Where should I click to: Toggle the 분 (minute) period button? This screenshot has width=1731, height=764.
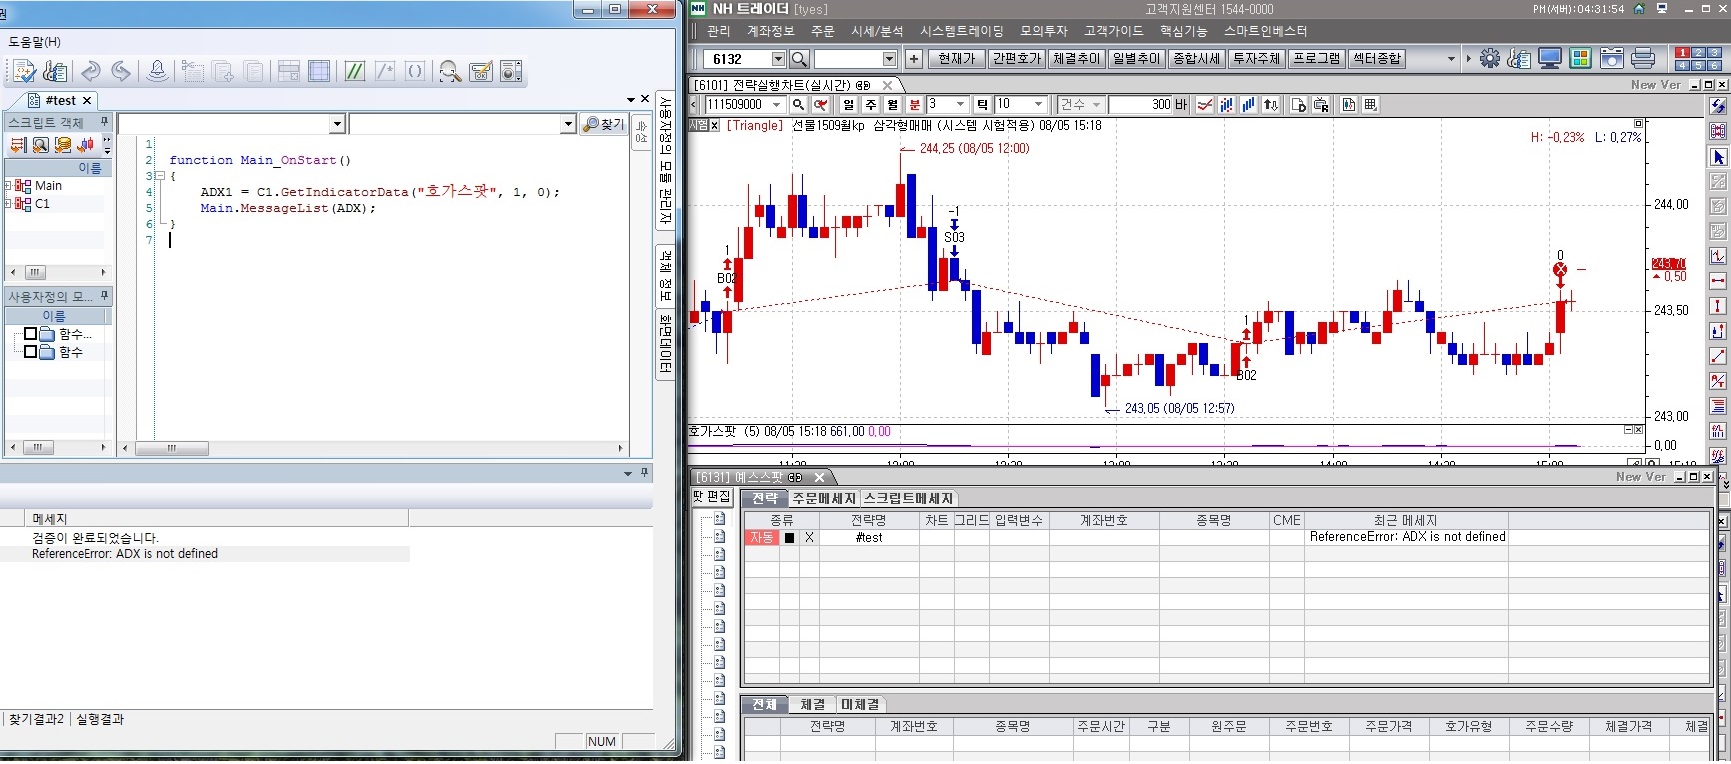click(x=914, y=105)
